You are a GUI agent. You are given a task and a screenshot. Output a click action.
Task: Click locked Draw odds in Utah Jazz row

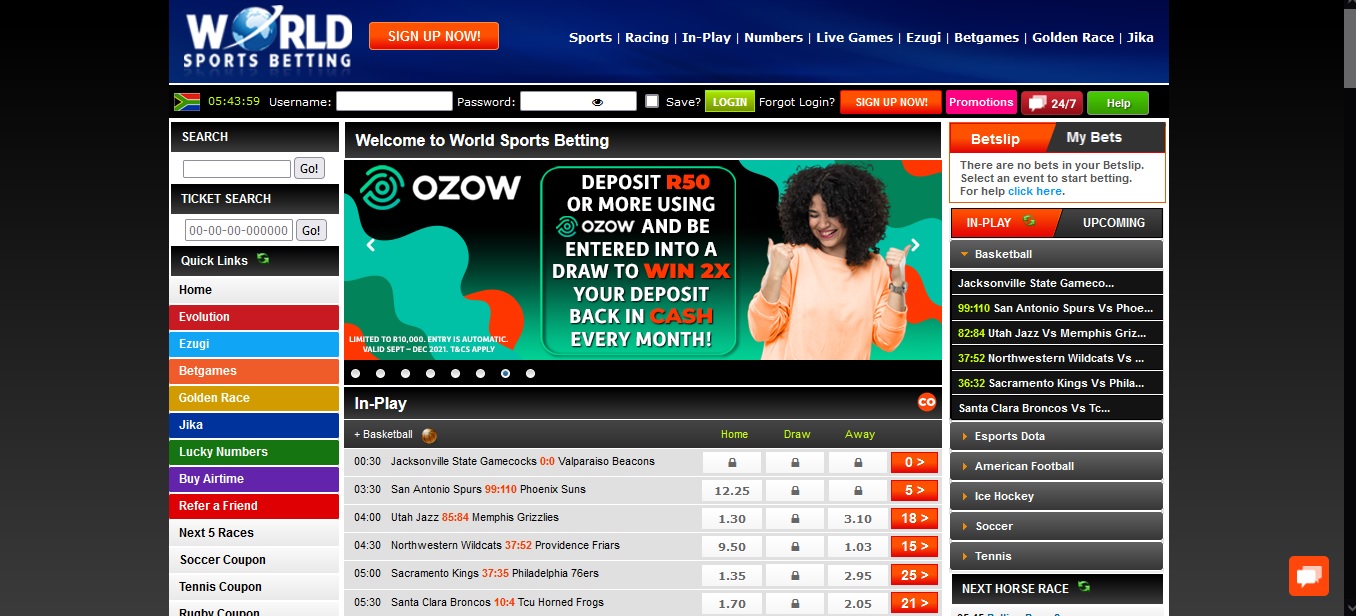coord(795,519)
